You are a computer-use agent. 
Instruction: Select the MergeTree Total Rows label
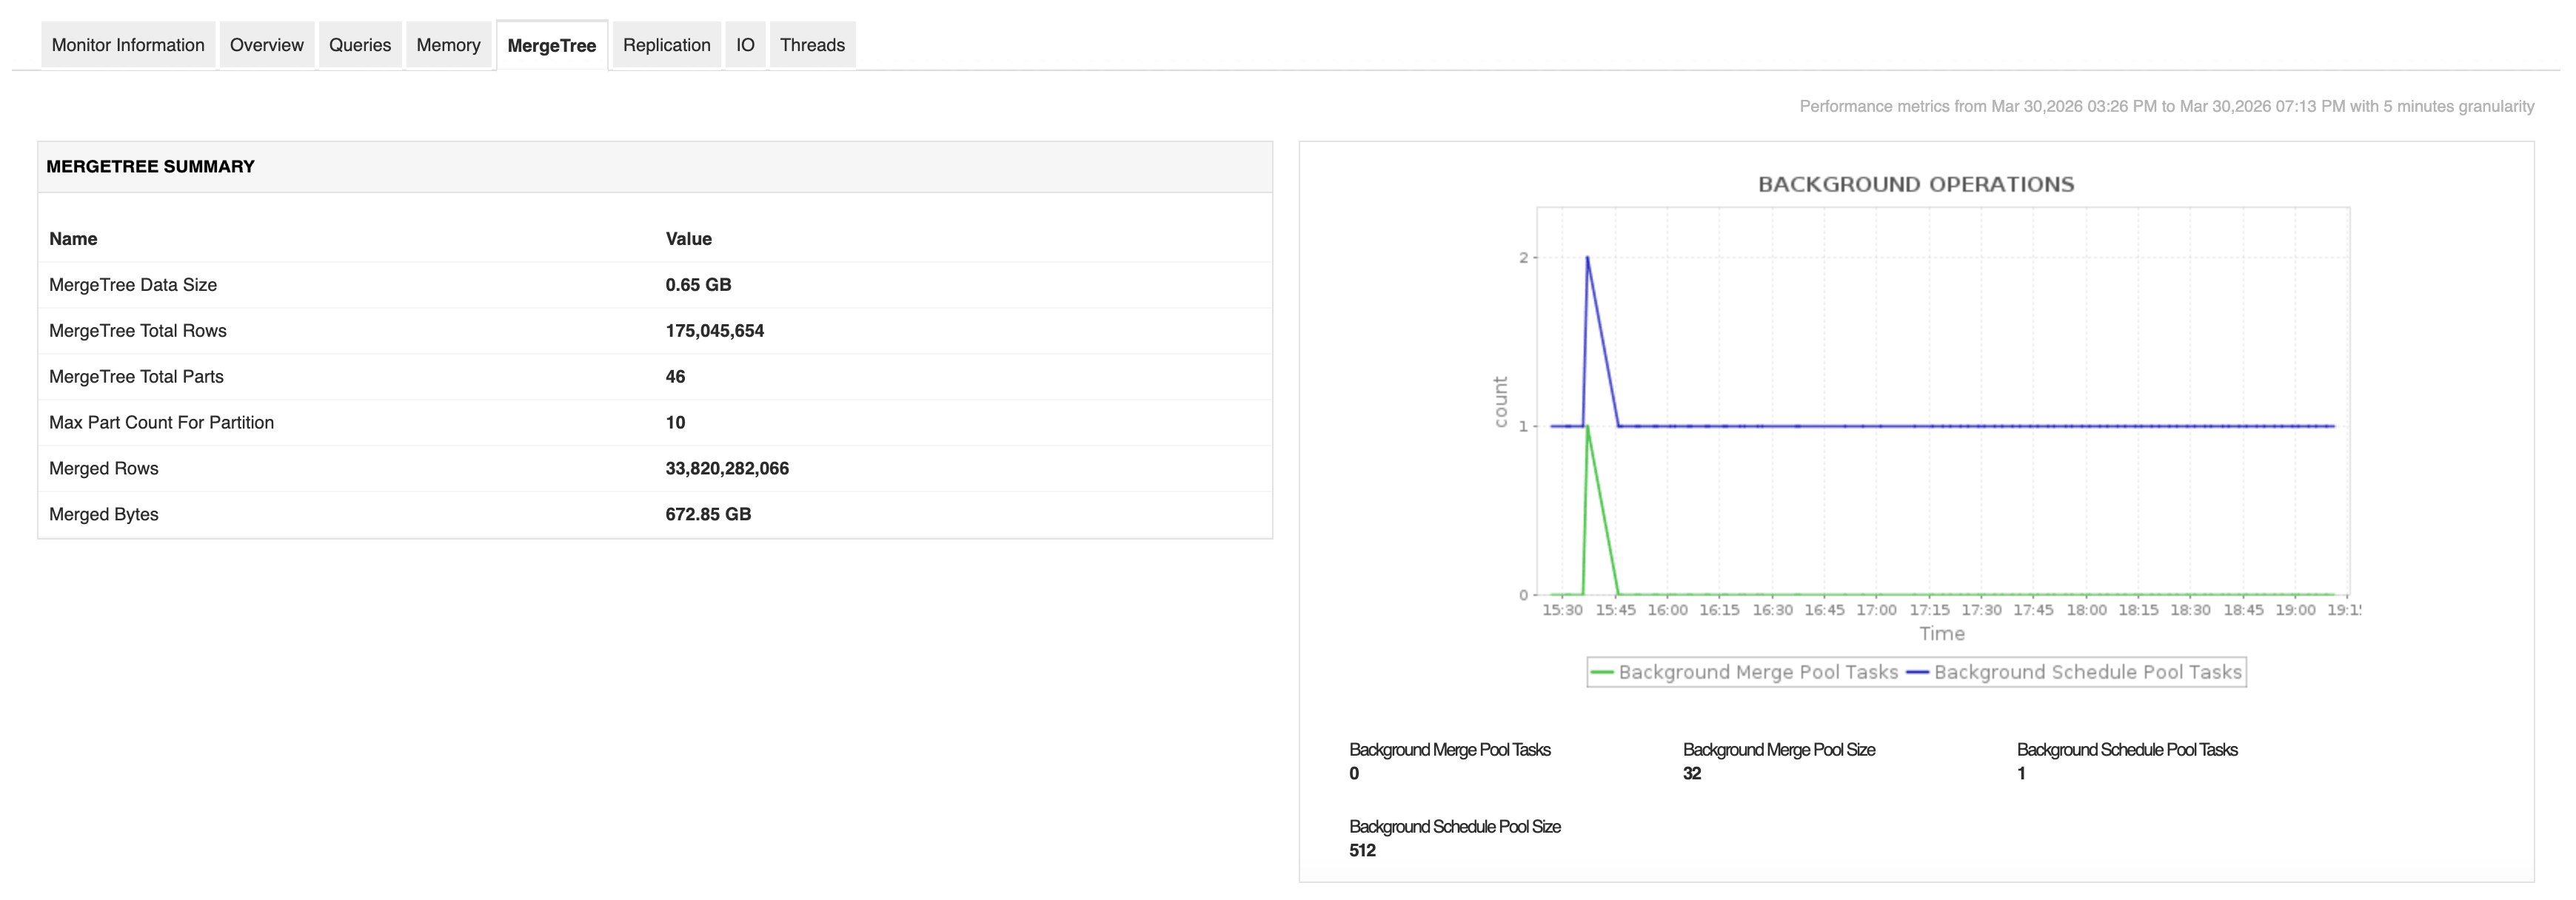138,331
